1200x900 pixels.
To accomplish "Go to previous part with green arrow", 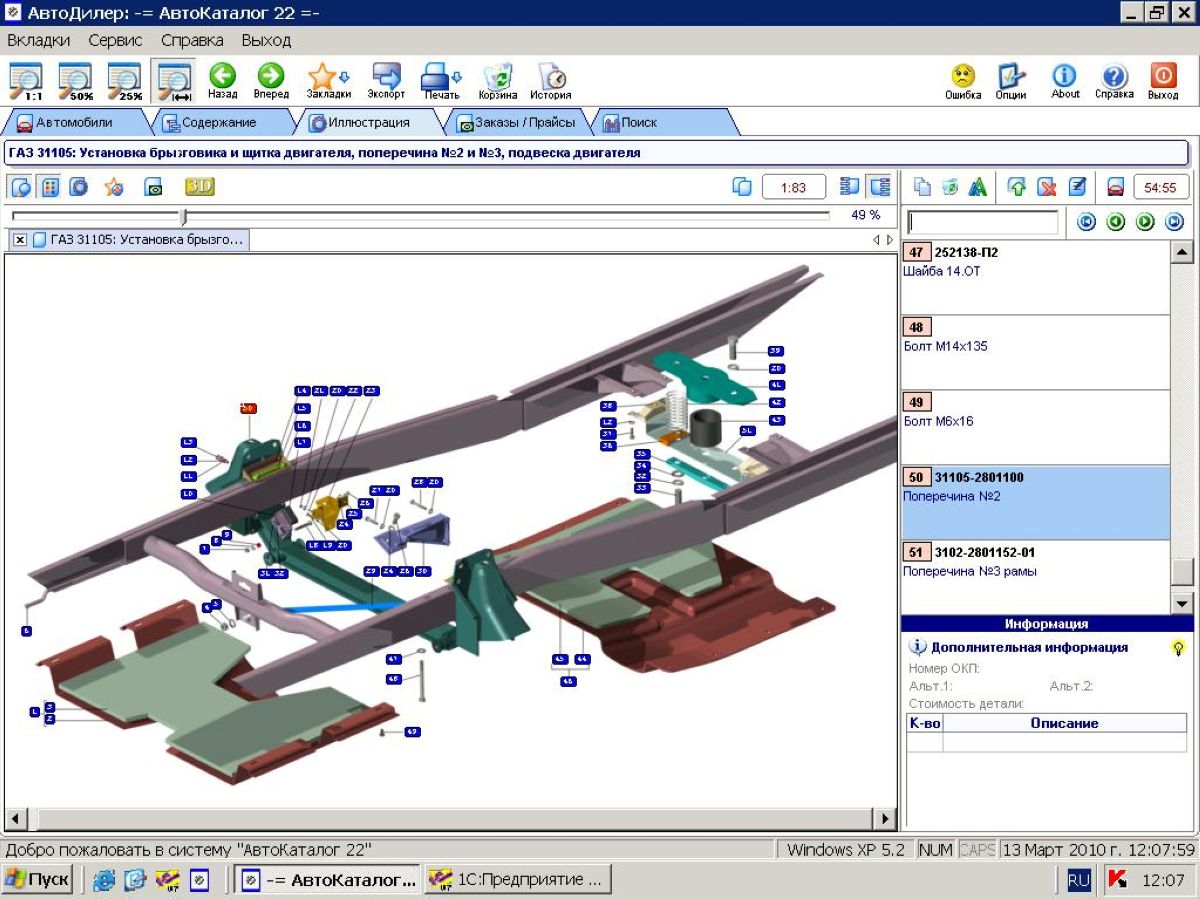I will (1116, 222).
